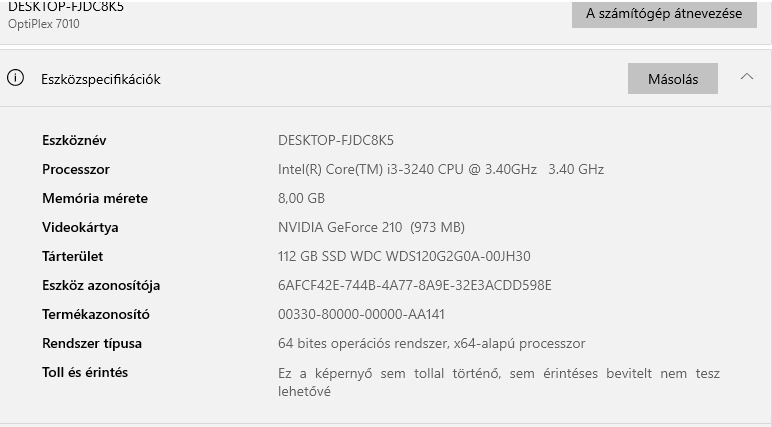772x427 pixels.
Task: Click the Intel Core i3-3240 processor value
Action: click(440, 169)
